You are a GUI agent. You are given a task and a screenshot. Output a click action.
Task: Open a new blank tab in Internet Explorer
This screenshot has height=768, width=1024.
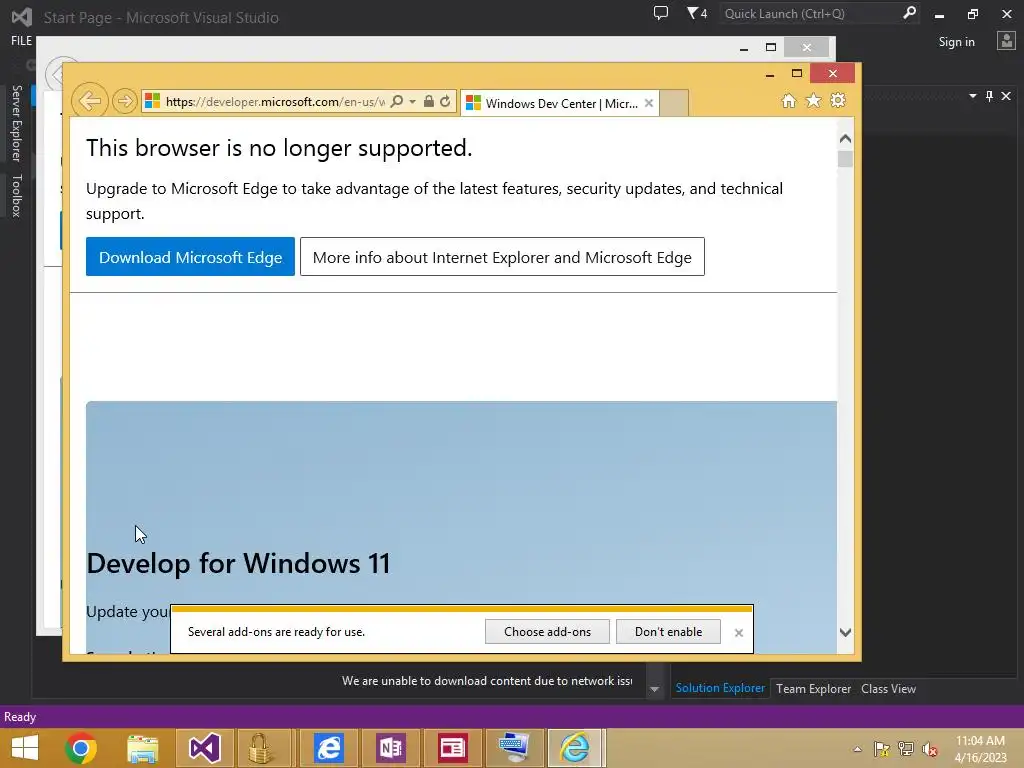[674, 103]
